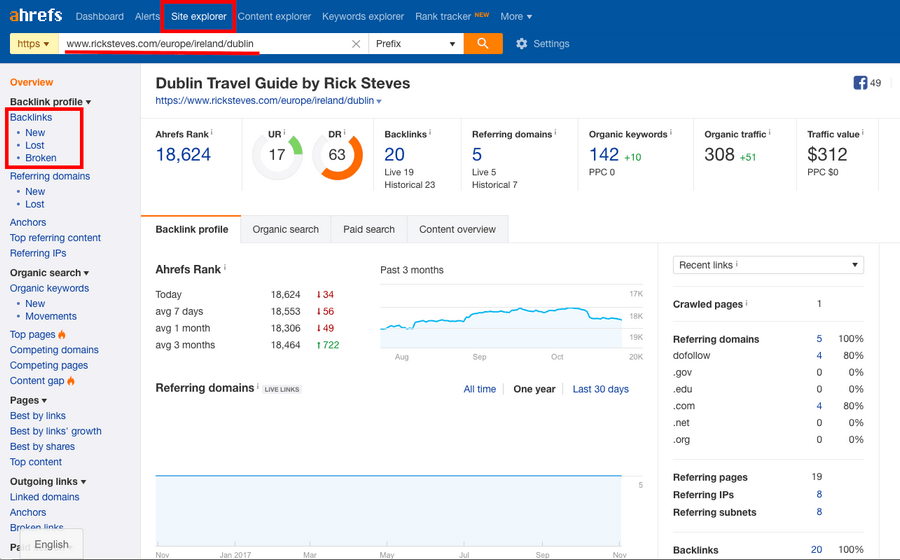The image size is (900, 560).
Task: Click the Facebook share count icon
Action: point(860,83)
